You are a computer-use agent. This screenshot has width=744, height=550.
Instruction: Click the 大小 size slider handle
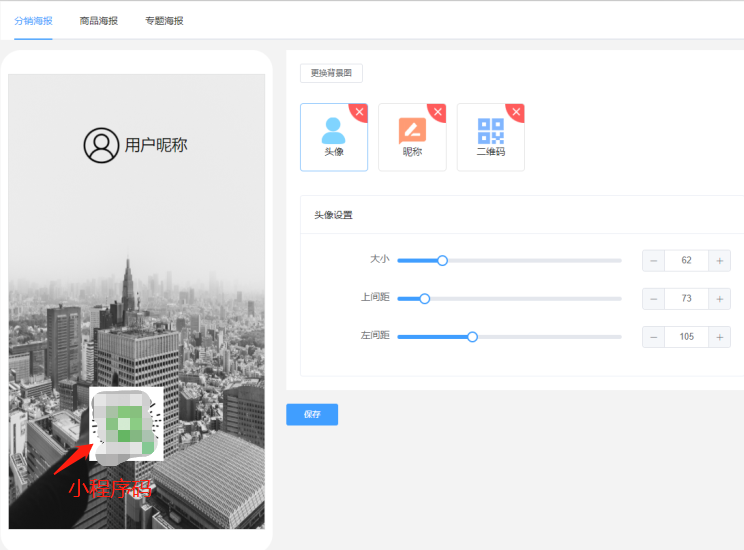pos(442,261)
